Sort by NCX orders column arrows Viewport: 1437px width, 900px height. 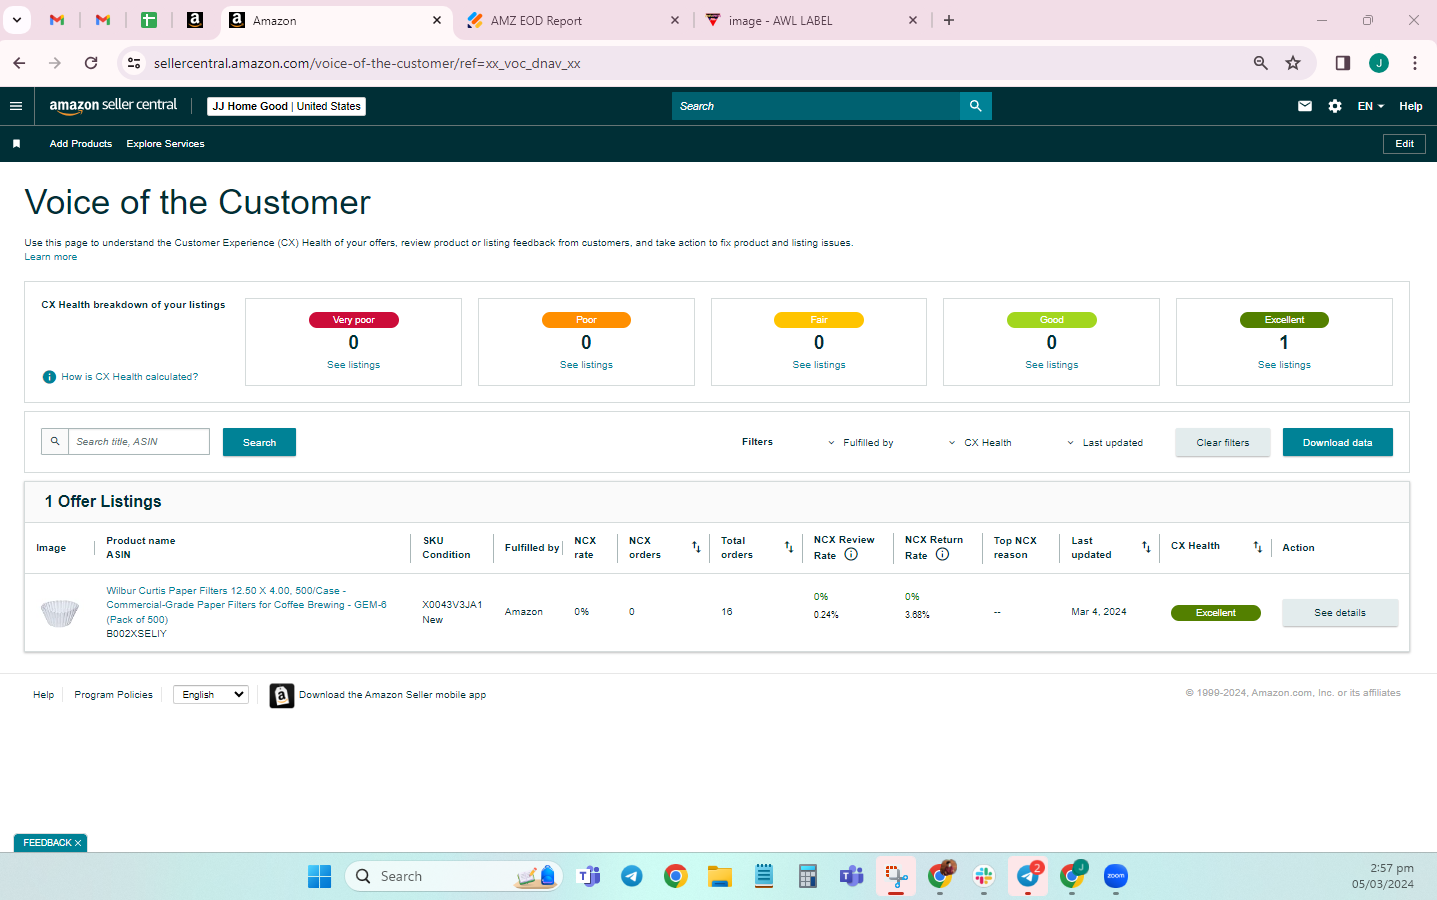click(696, 547)
